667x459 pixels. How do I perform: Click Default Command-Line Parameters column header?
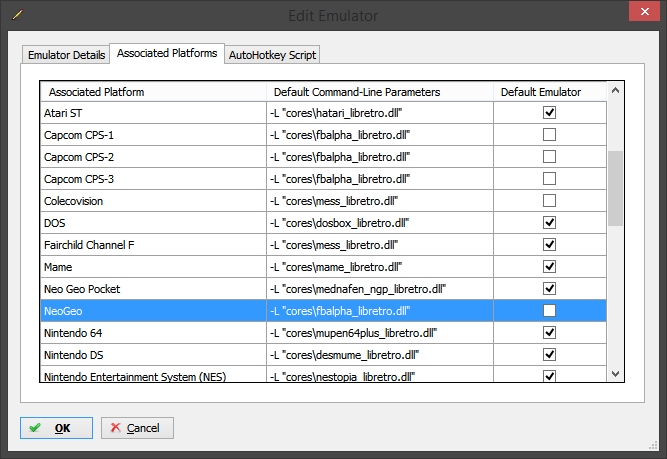tap(380, 92)
